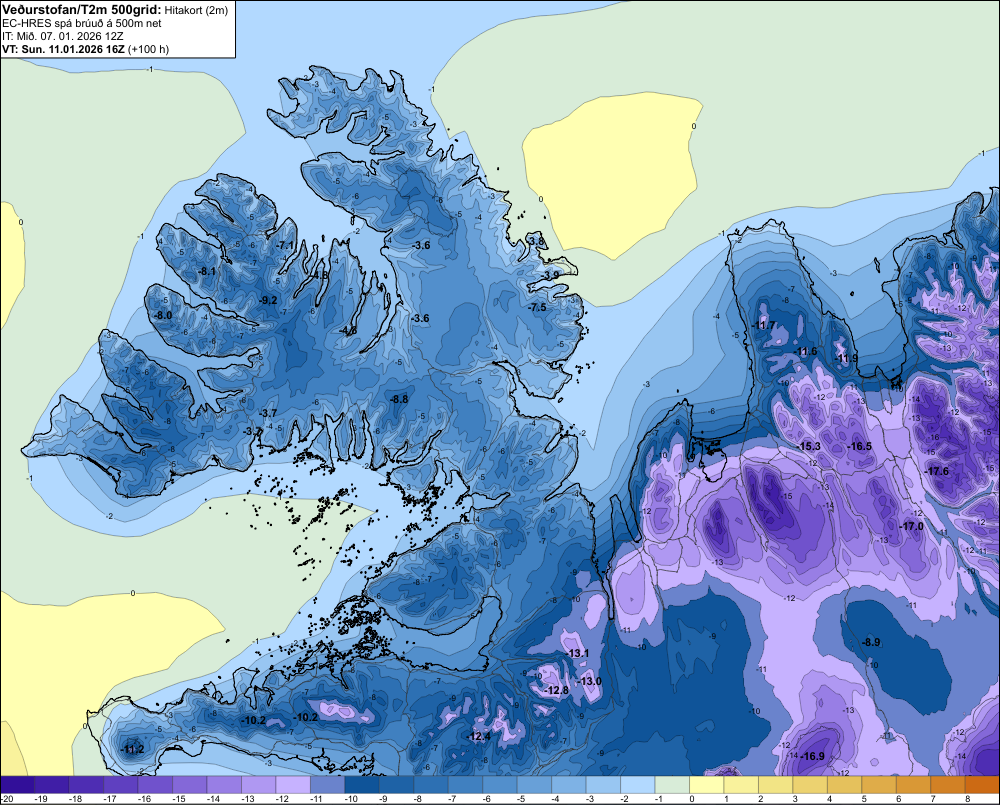Click the 0 value label under the legend
The width and height of the screenshot is (1000, 805).
pos(692,799)
